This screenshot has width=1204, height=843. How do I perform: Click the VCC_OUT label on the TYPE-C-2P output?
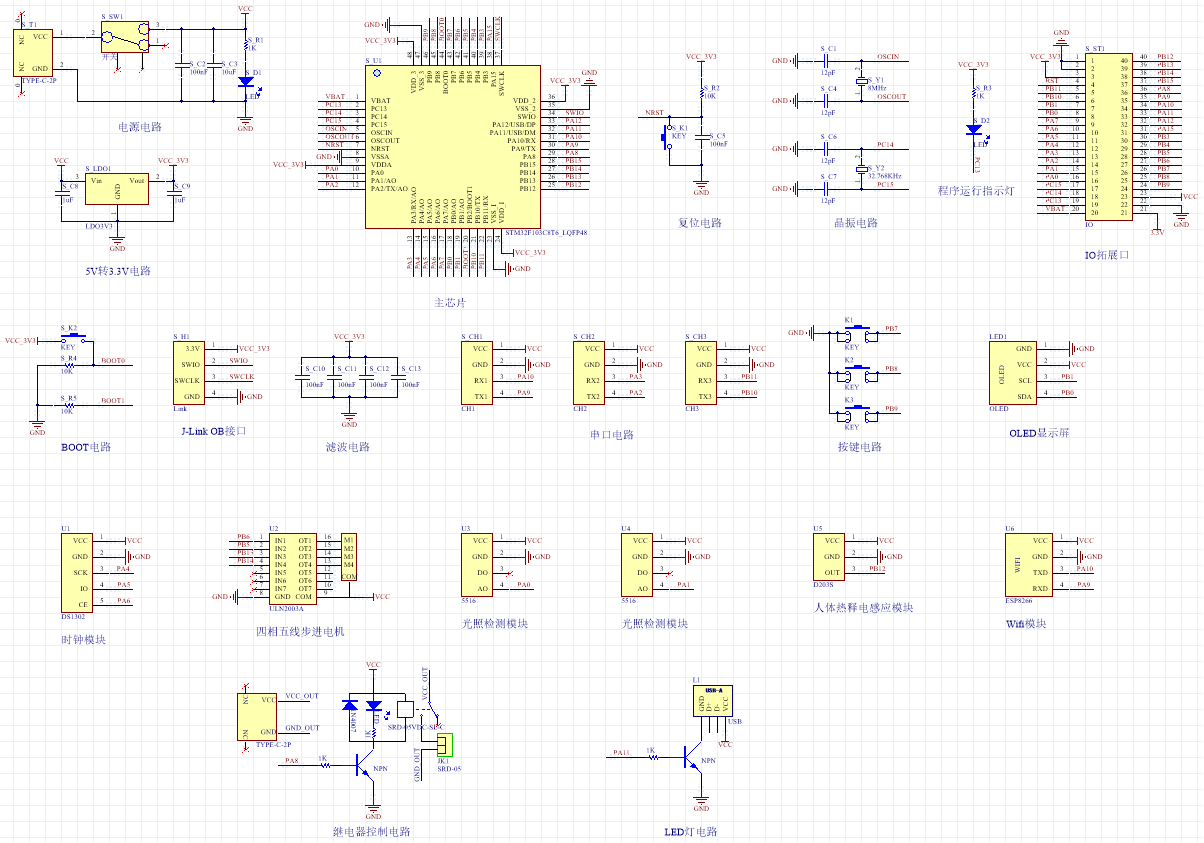(x=301, y=695)
